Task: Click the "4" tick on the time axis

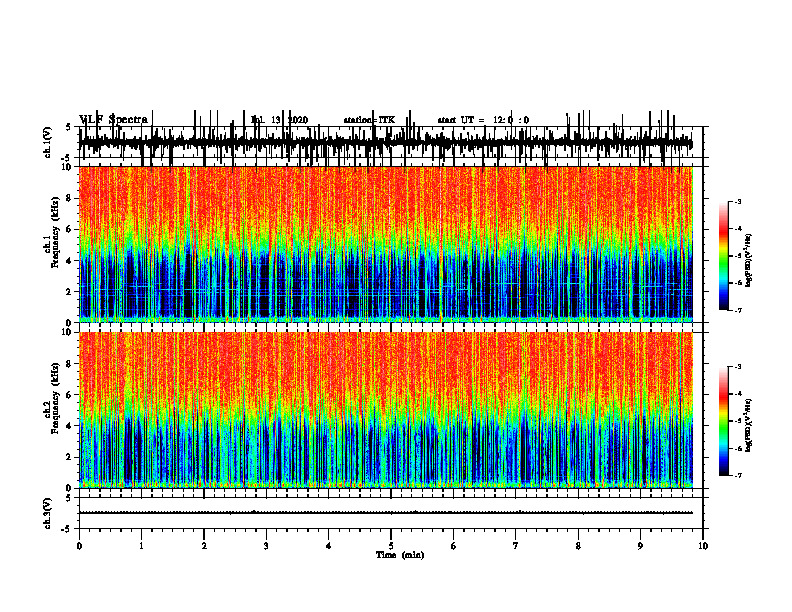Action: 329,546
